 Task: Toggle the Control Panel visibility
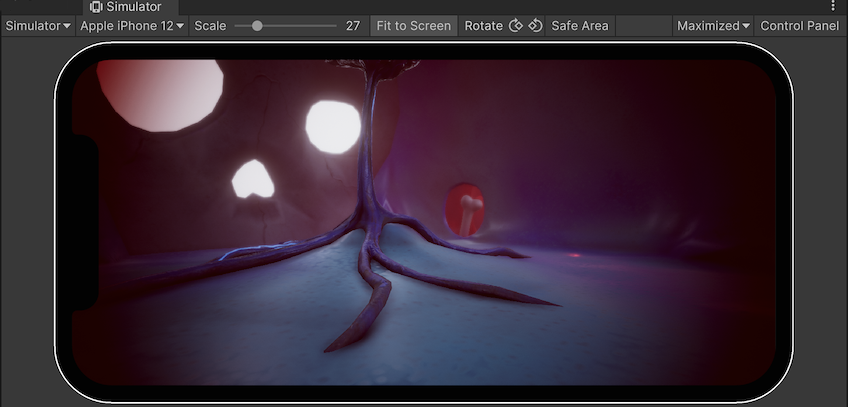tap(799, 26)
